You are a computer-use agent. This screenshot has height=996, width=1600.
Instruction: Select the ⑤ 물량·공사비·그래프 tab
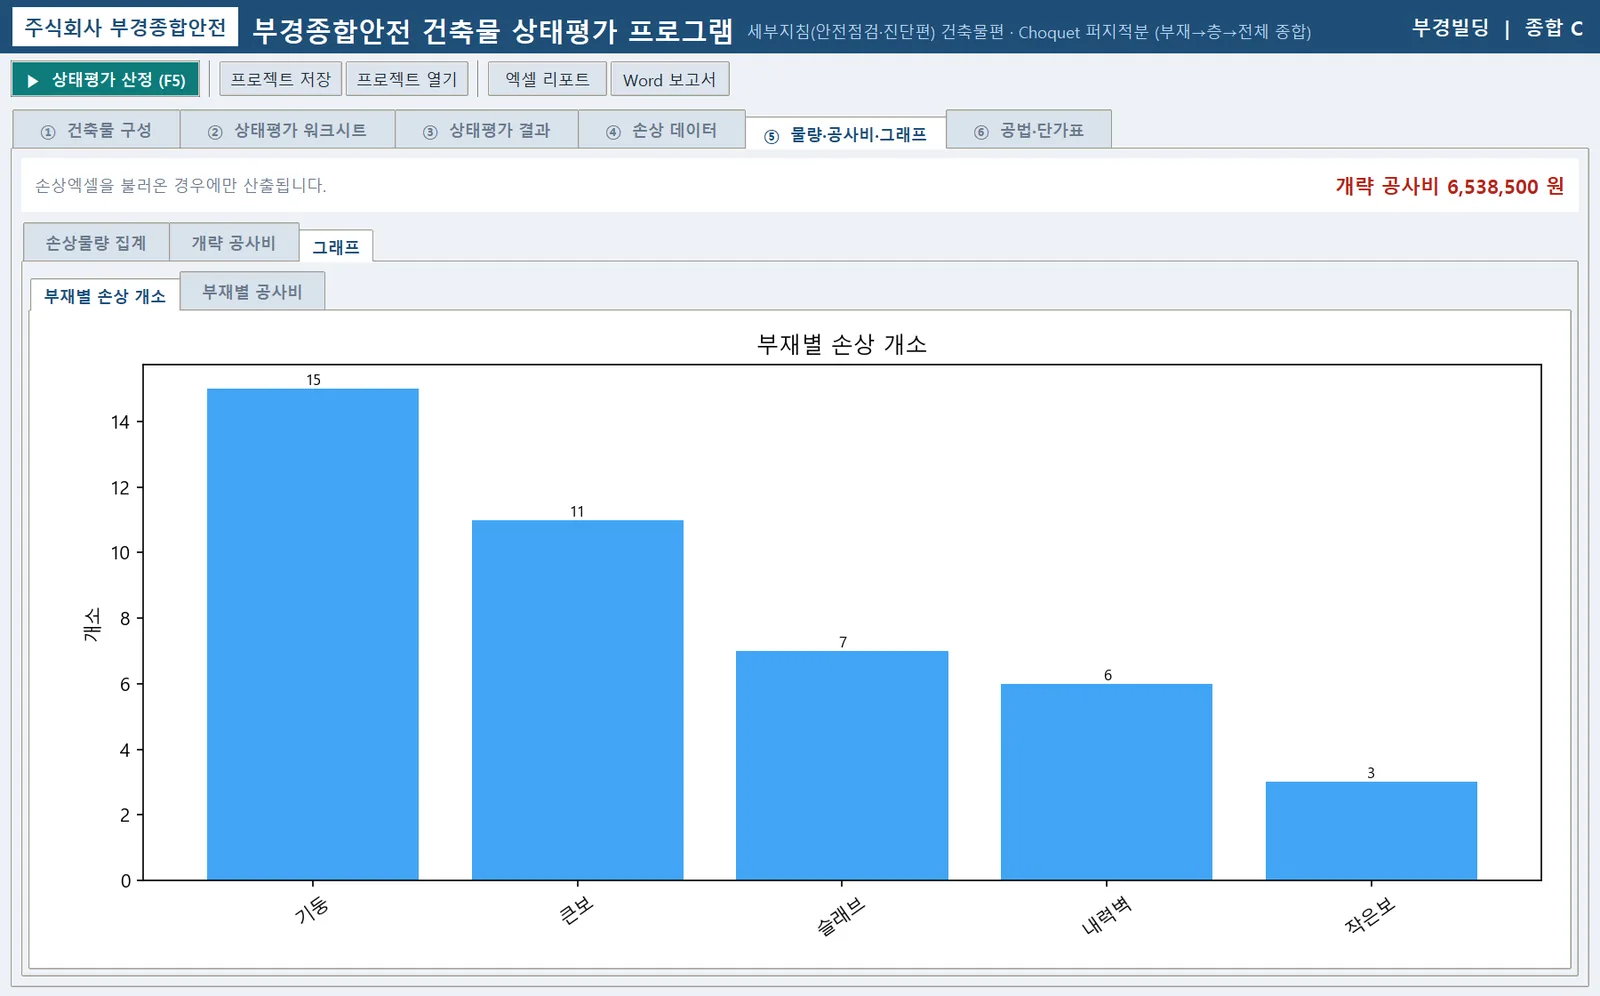tap(846, 134)
